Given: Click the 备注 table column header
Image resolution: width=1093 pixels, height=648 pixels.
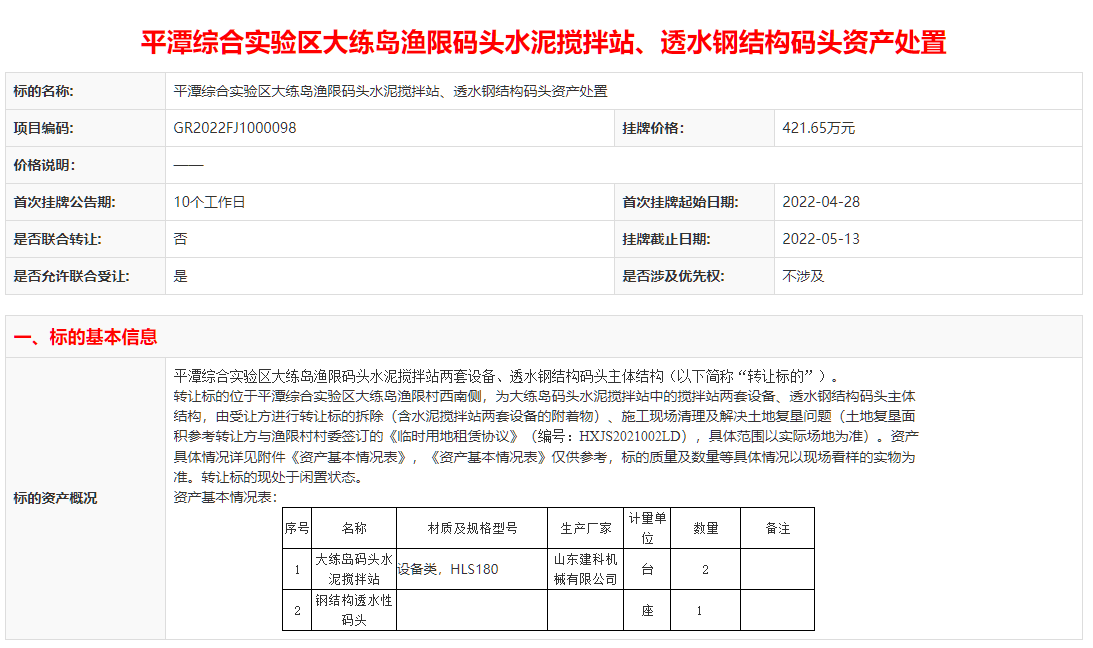Looking at the screenshot, I should pyautogui.click(x=777, y=528).
